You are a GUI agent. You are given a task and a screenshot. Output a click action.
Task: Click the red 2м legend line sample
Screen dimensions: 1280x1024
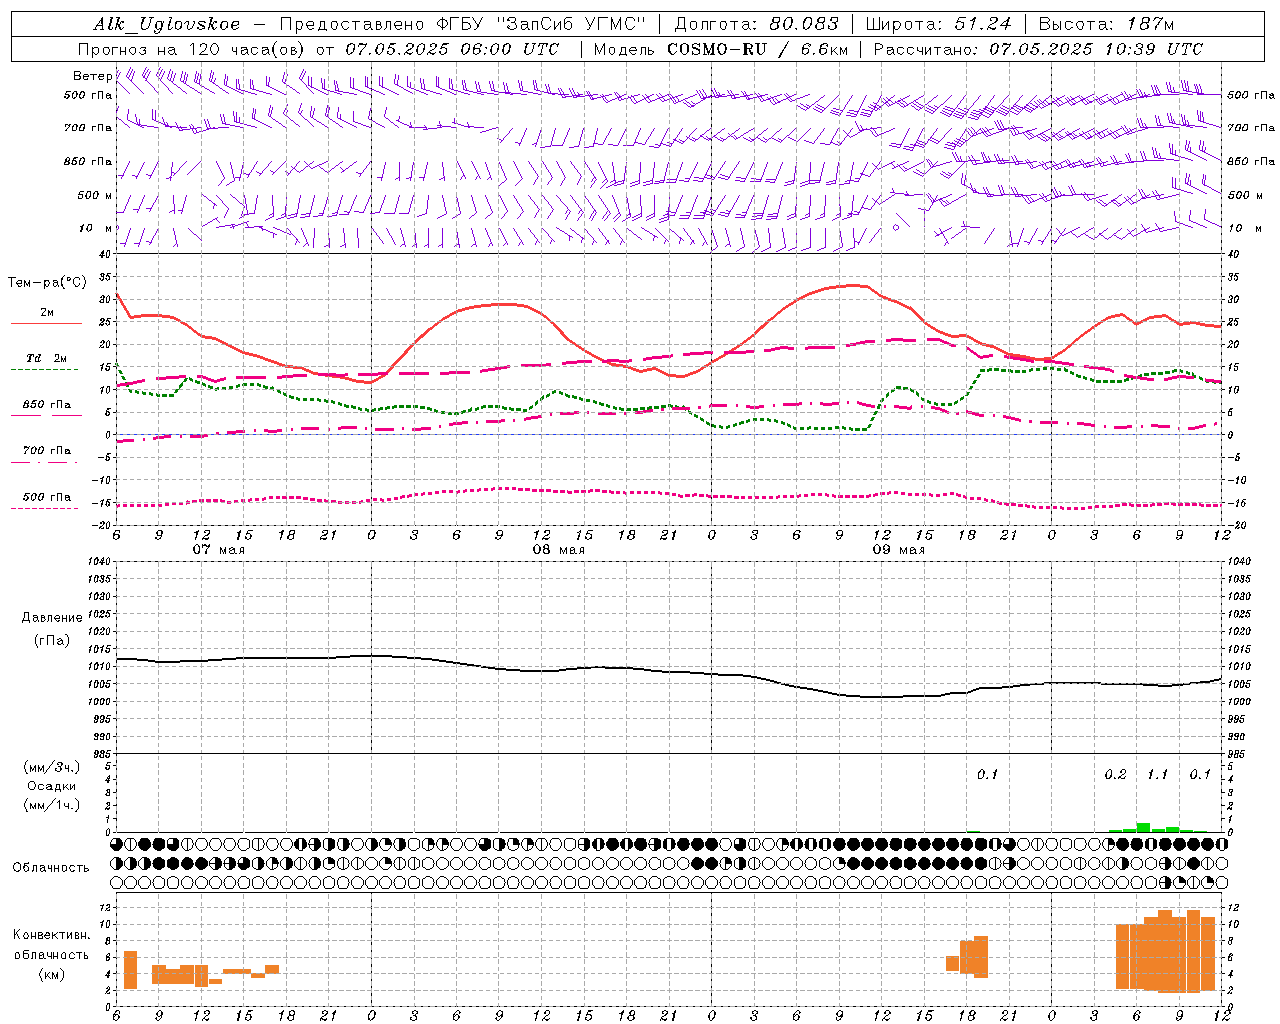(x=46, y=324)
